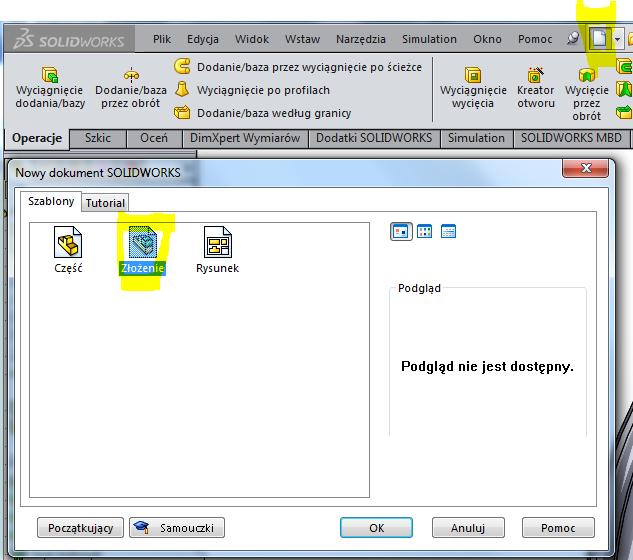Open SOLIDWORKS MBD ribbon tab
Image resolution: width=633 pixels, height=560 pixels.
pos(571,138)
